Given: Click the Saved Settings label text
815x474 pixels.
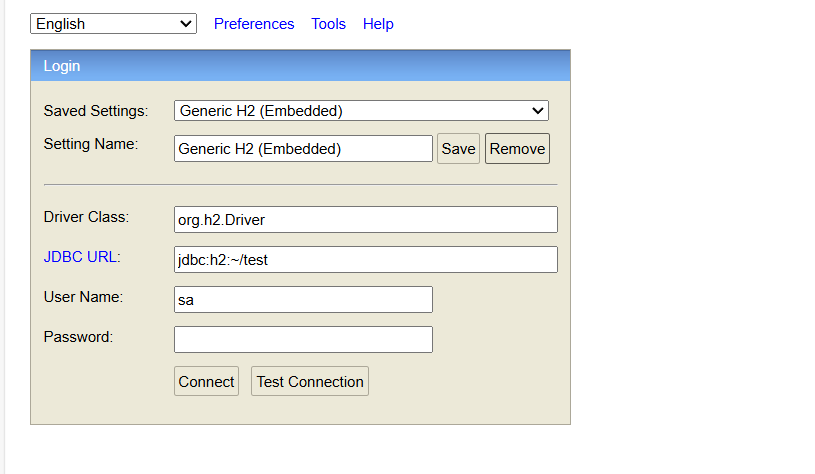Looking at the screenshot, I should [96, 111].
